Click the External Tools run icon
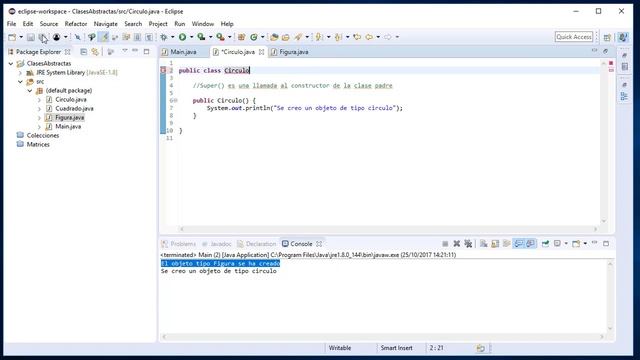The width and height of the screenshot is (640, 360). pos(220,37)
